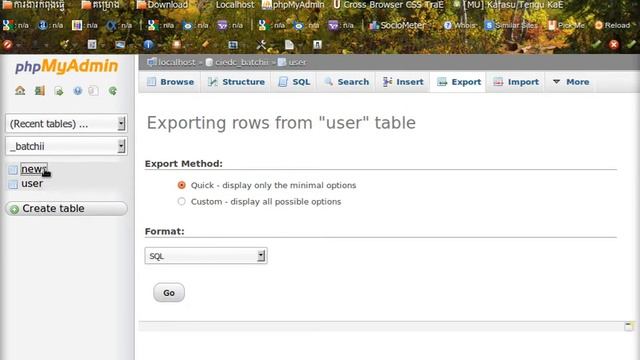Open the _batchii database dropdown
This screenshot has height=360, width=640.
[x=66, y=146]
